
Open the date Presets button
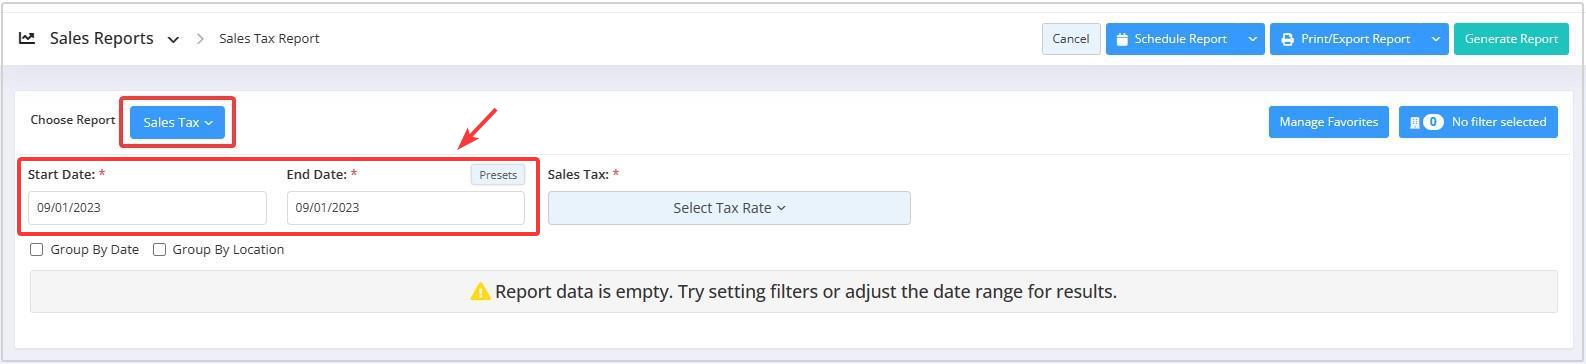[498, 175]
